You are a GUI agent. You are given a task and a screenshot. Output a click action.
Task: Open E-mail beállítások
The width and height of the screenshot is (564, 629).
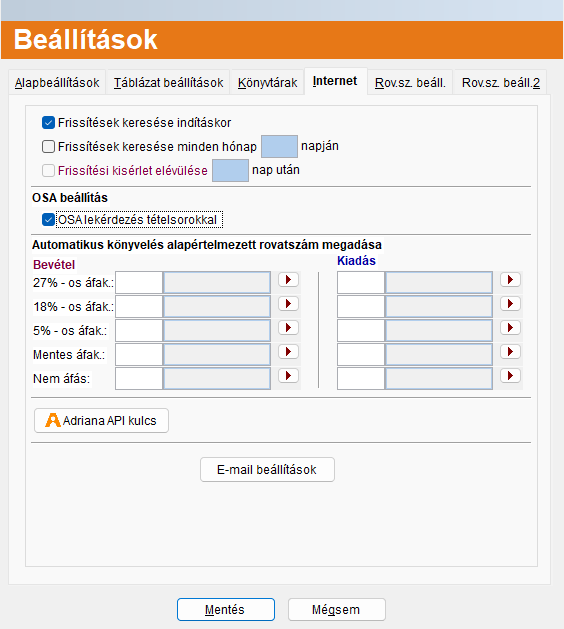click(267, 469)
